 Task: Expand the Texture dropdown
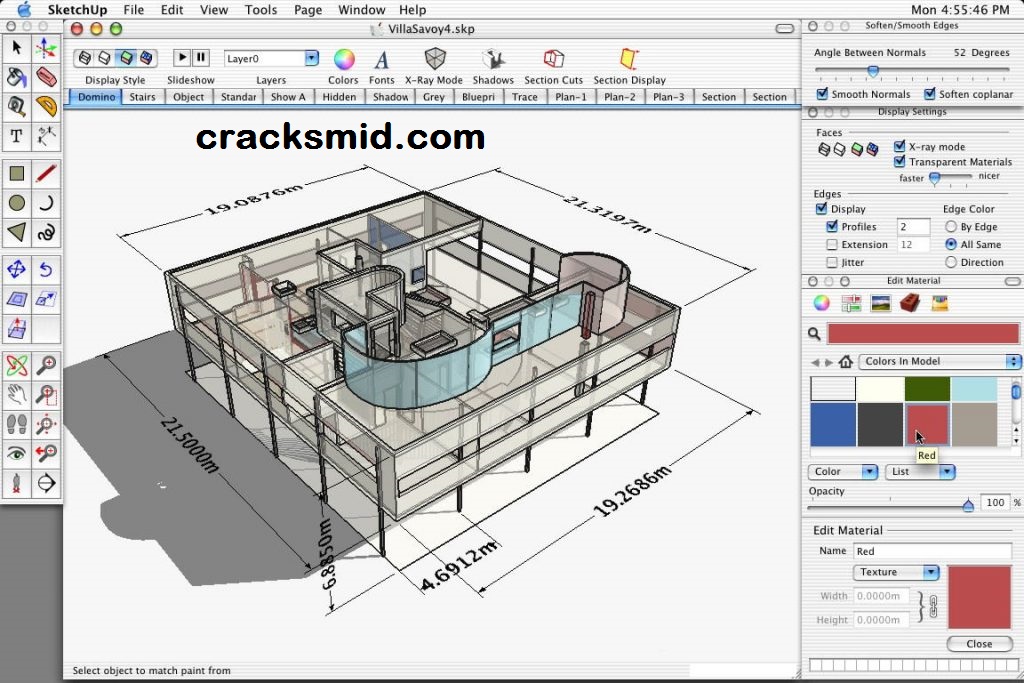click(896, 572)
